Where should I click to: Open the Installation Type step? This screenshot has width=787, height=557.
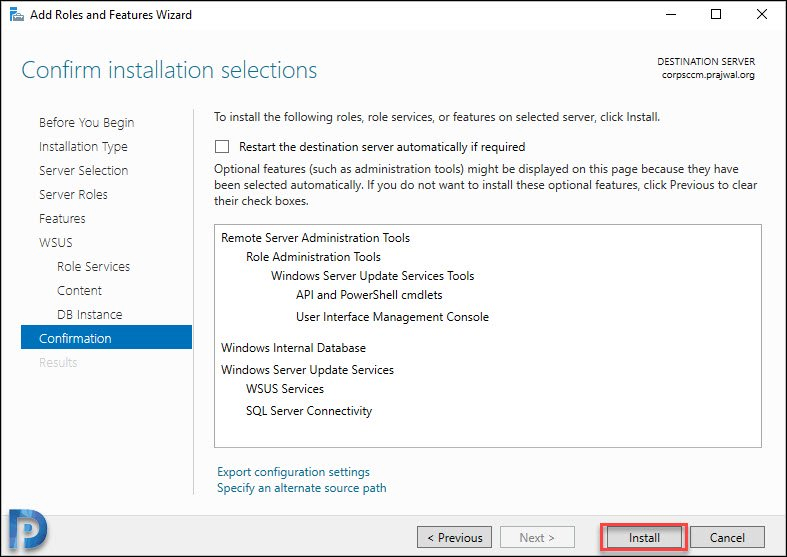(83, 147)
